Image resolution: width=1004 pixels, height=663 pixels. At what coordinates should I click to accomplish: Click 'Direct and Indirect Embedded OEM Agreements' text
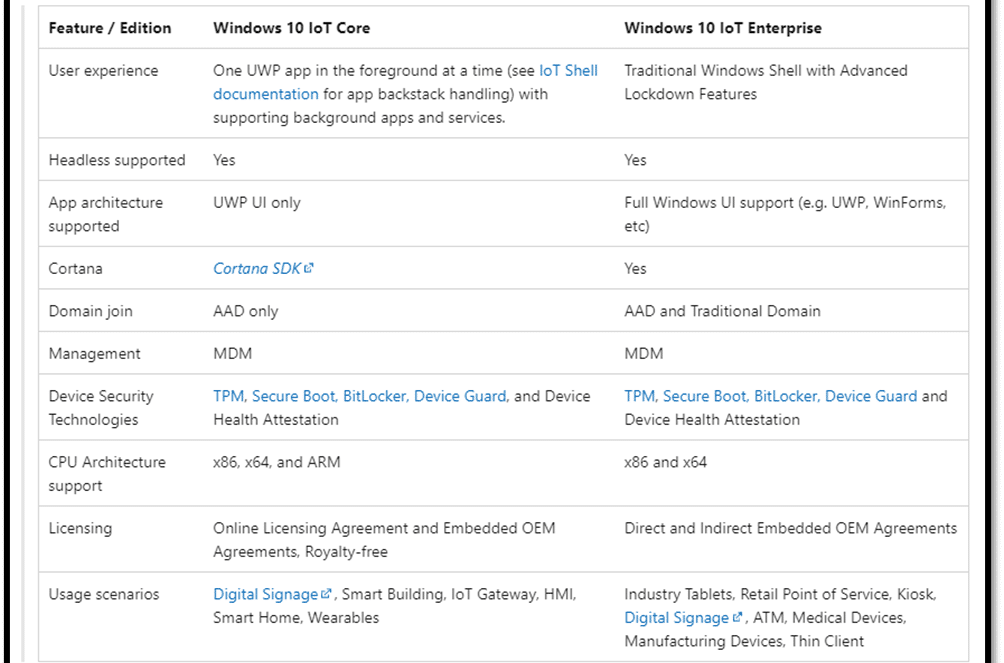pos(791,528)
